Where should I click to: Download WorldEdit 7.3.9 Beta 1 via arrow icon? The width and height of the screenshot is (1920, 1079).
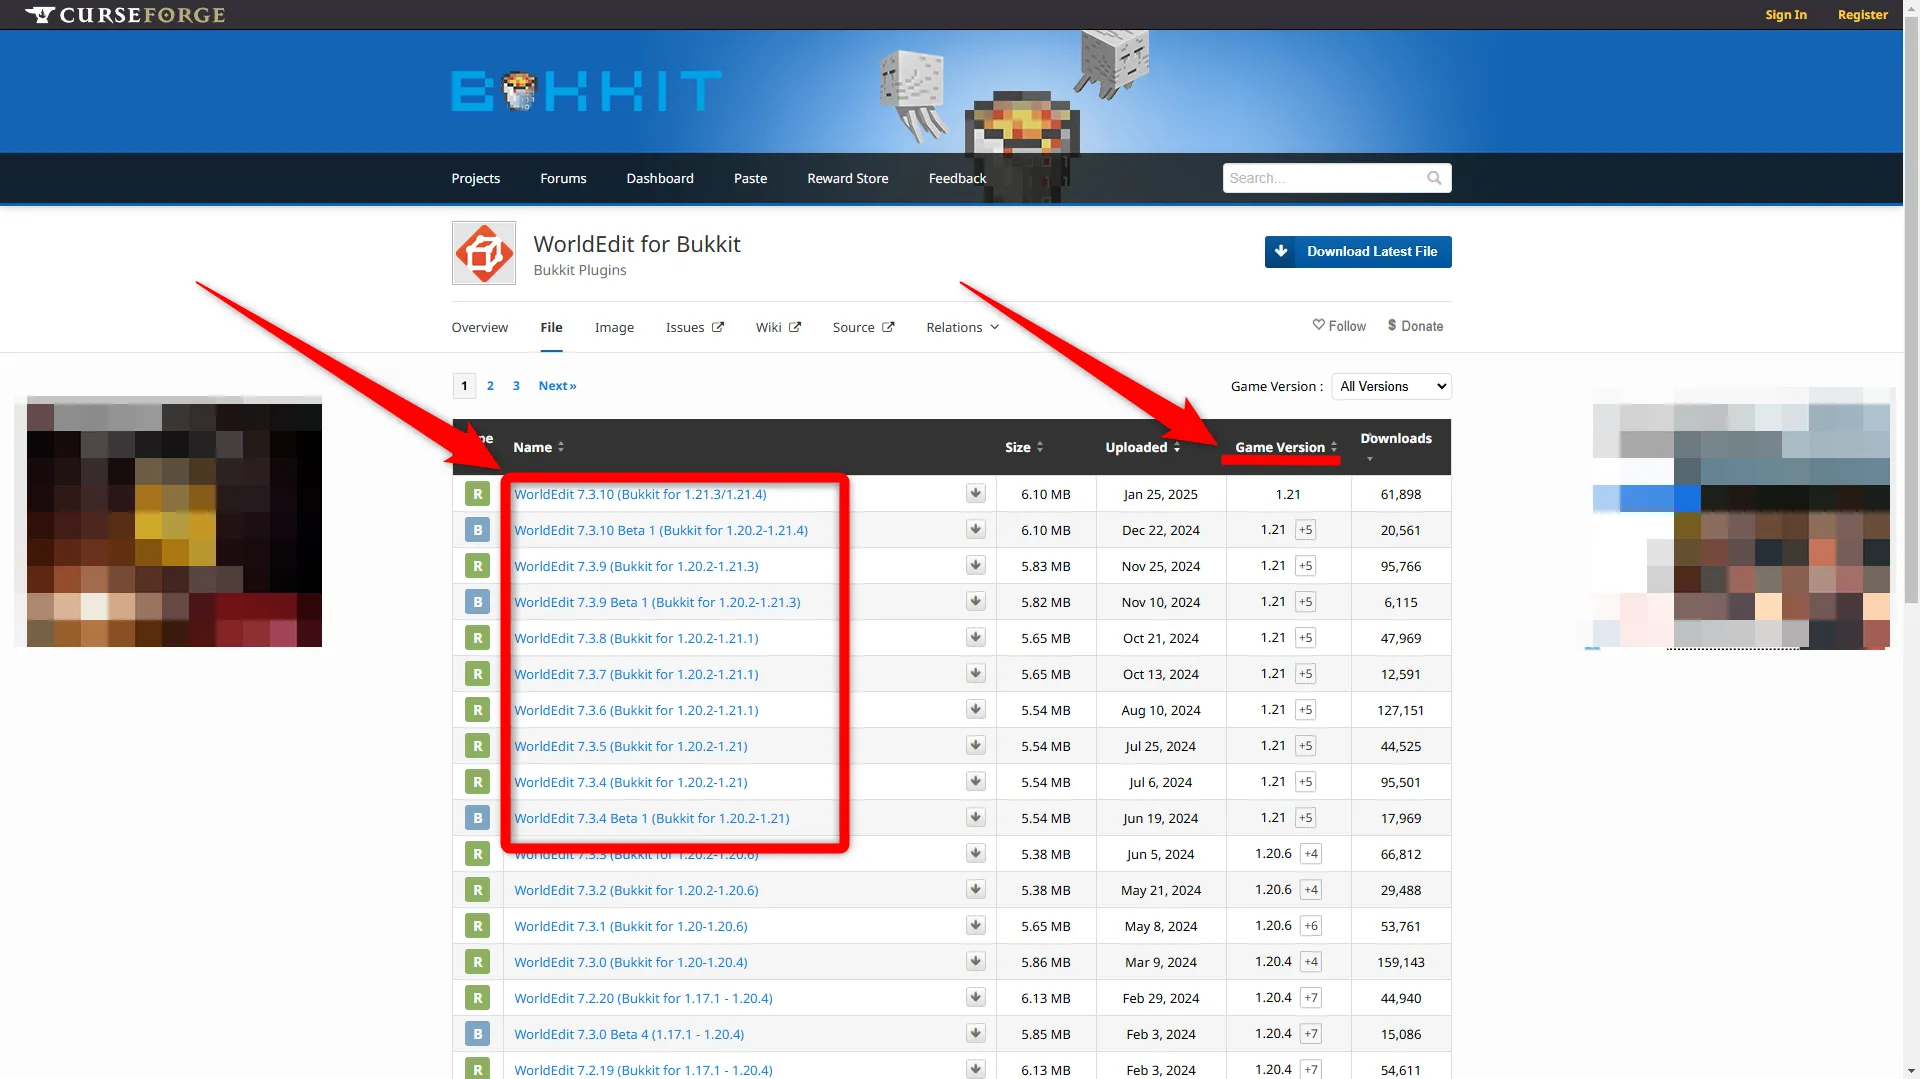tap(975, 602)
